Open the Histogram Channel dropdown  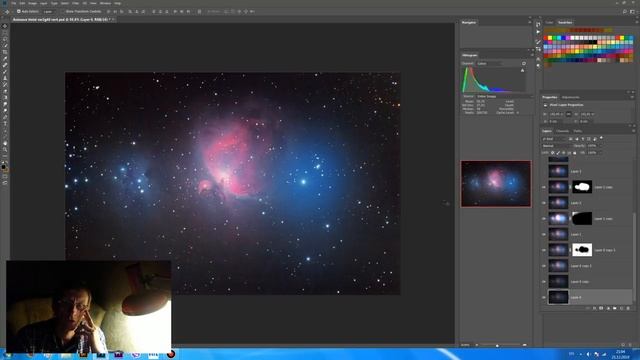click(x=489, y=64)
